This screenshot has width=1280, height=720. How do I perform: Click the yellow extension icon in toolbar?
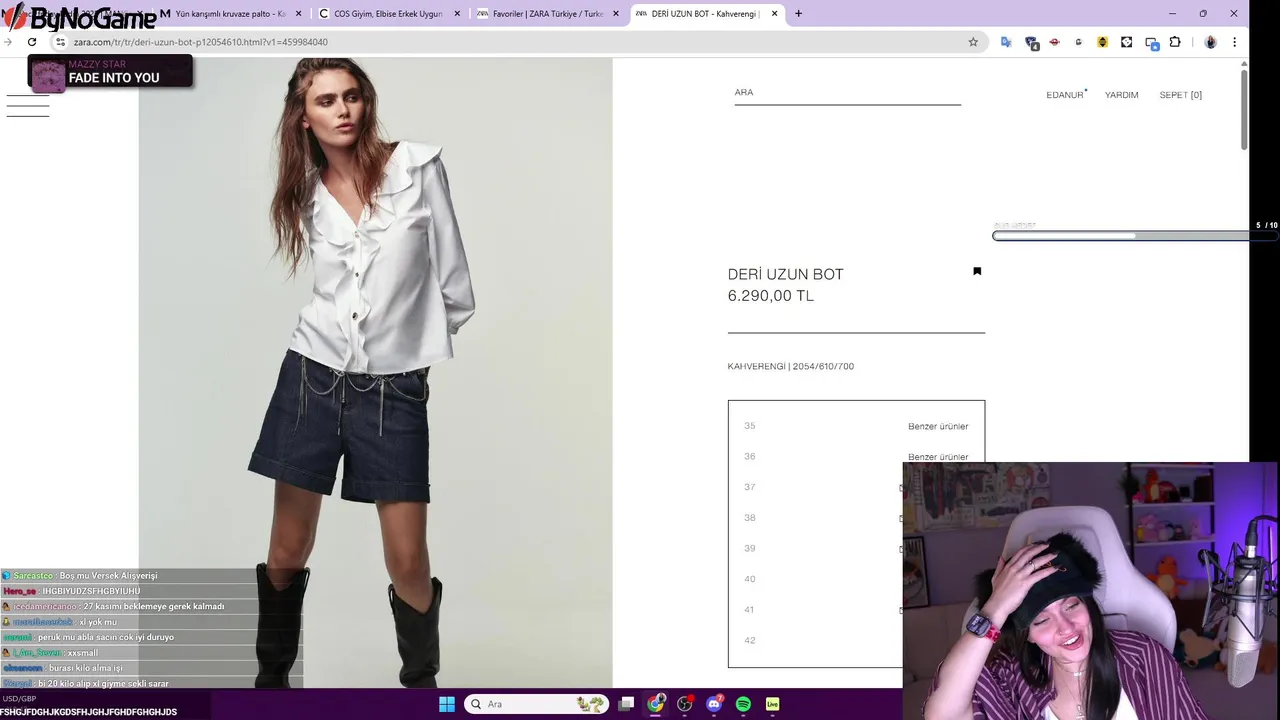click(x=1102, y=42)
